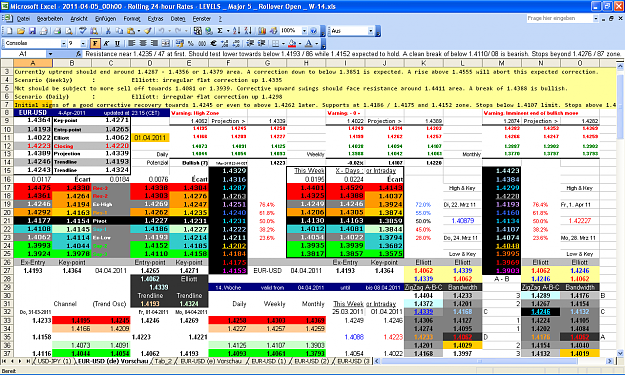Open the Consolas font name dropdown
Image resolution: width=625 pixels, height=375 pixels.
(x=63, y=43)
